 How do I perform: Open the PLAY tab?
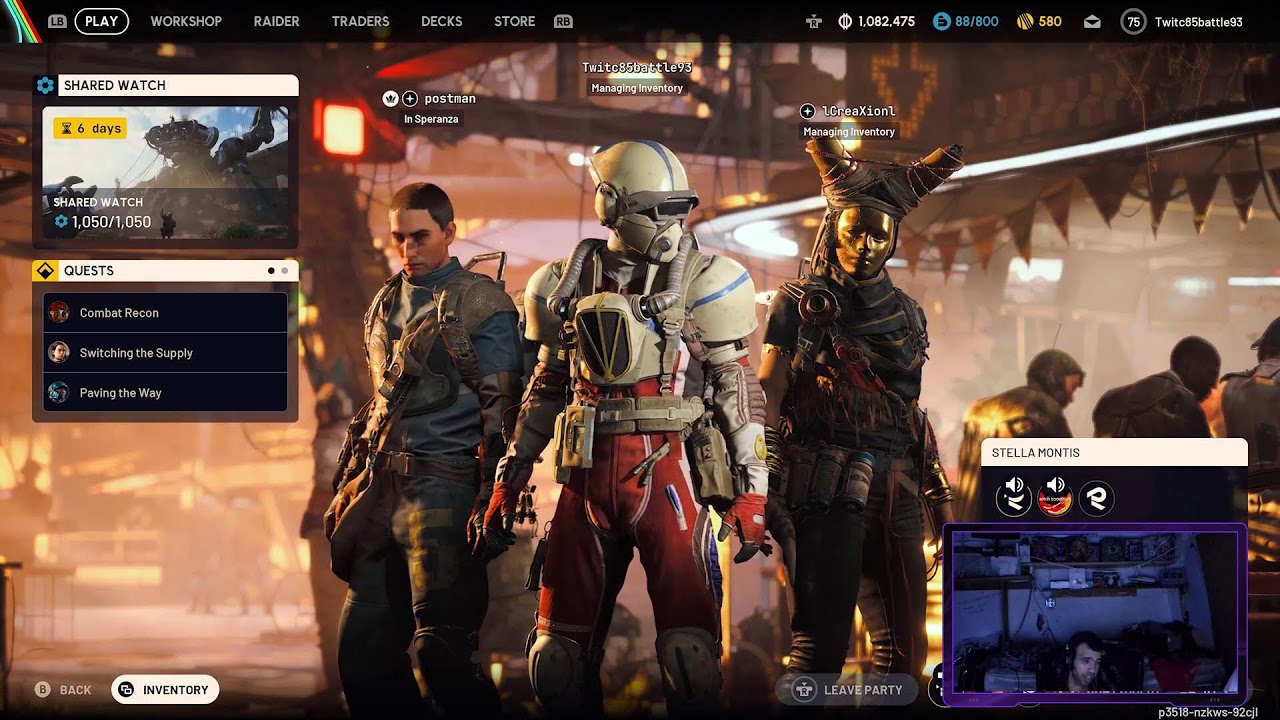101,21
